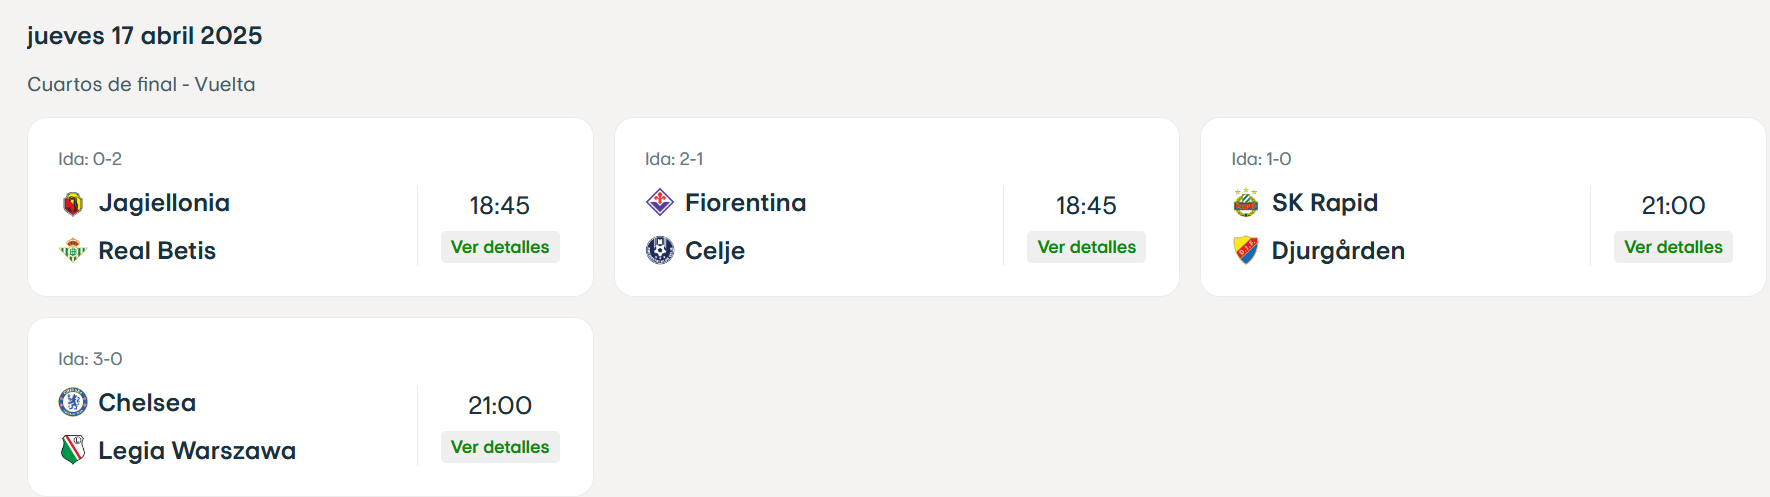Click the Fiorentina club crest

pos(660,203)
